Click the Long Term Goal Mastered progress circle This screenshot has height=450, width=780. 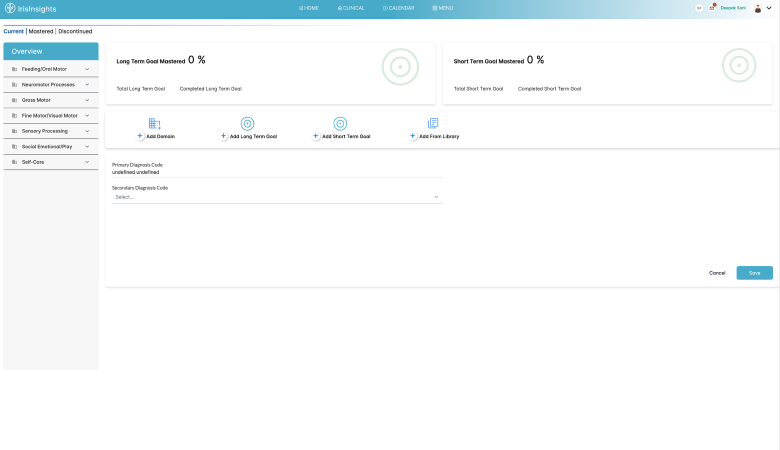tap(400, 67)
